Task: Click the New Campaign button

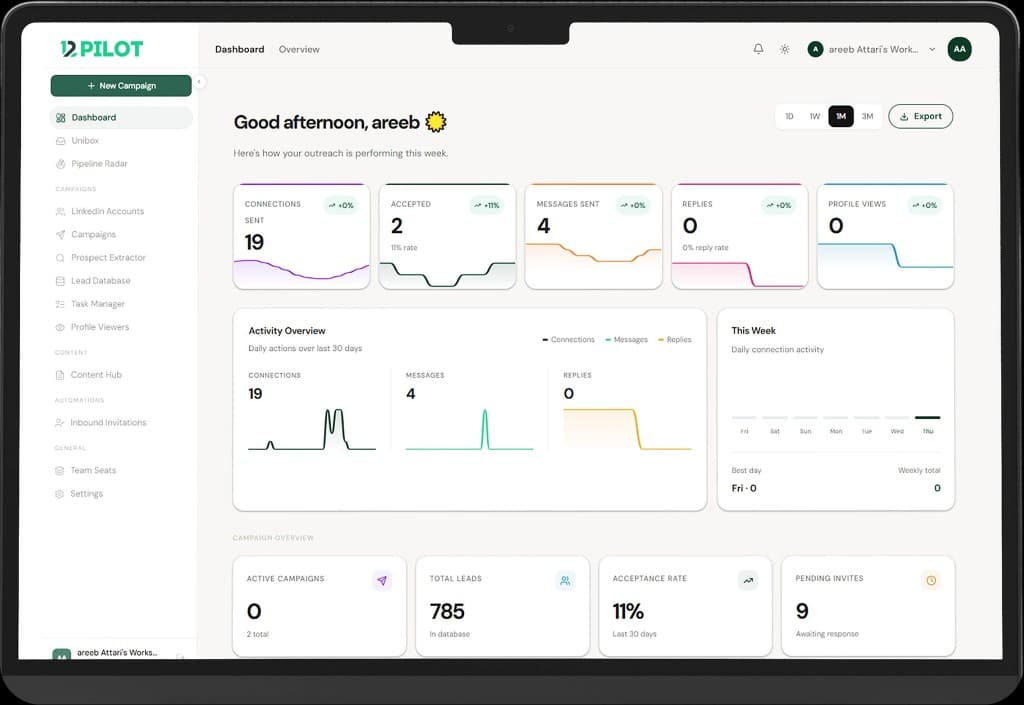Action: [x=121, y=86]
